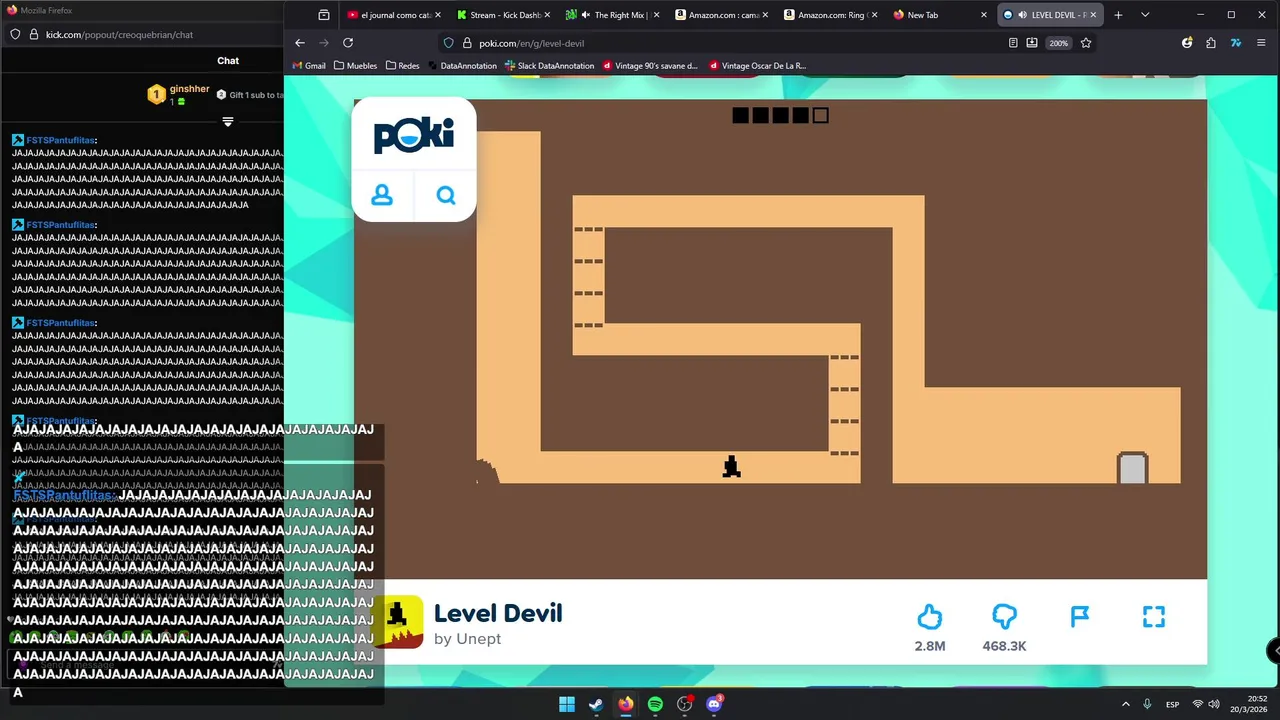Bookmark this page with star icon
Screen dimensions: 1280x720
[1086, 43]
